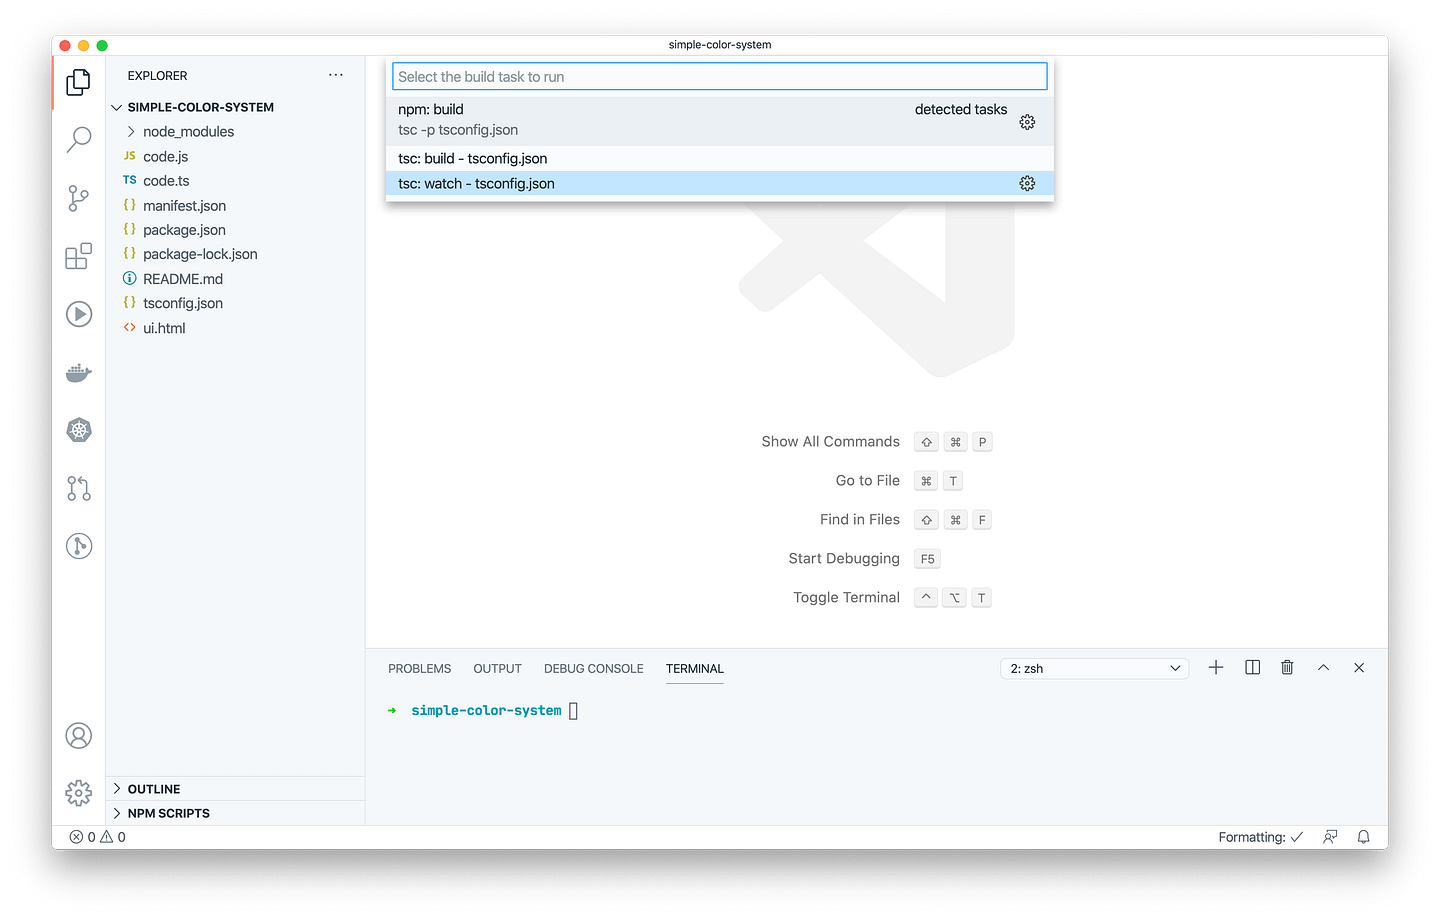Open the pull requests view icon
This screenshot has height=918, width=1440.
click(78, 488)
